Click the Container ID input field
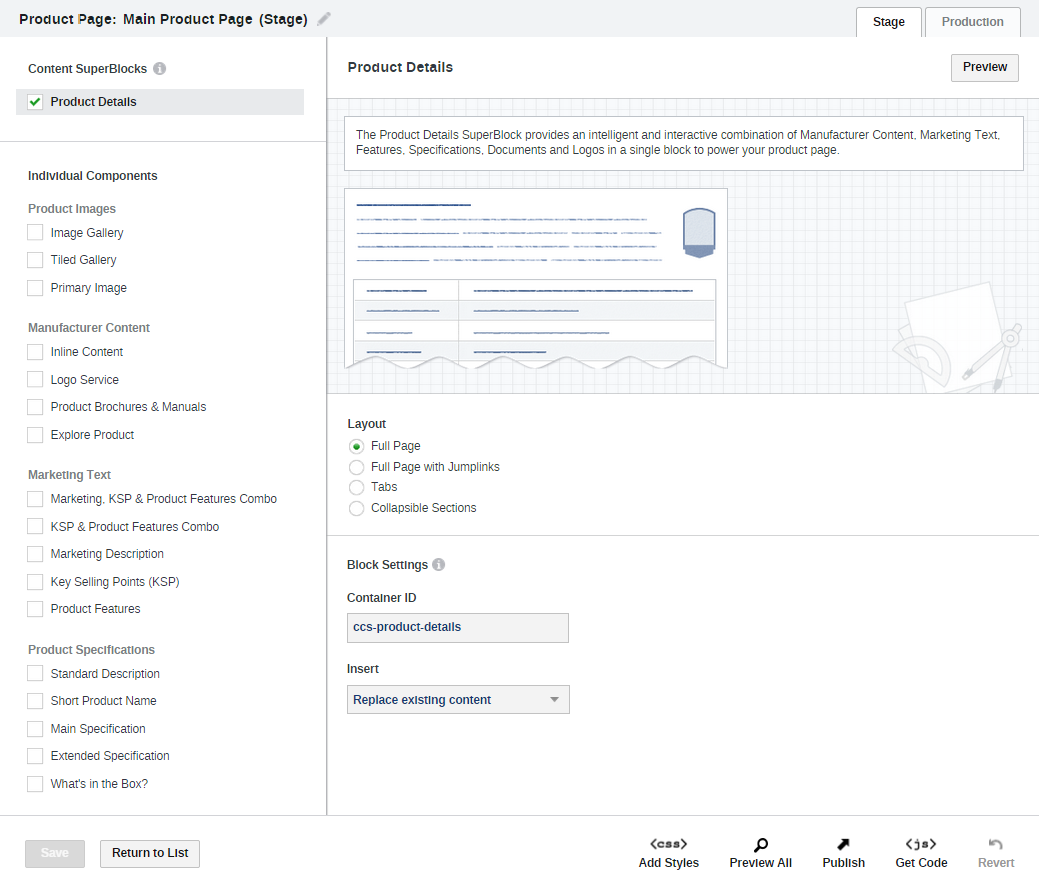This screenshot has height=893, width=1039. point(458,628)
